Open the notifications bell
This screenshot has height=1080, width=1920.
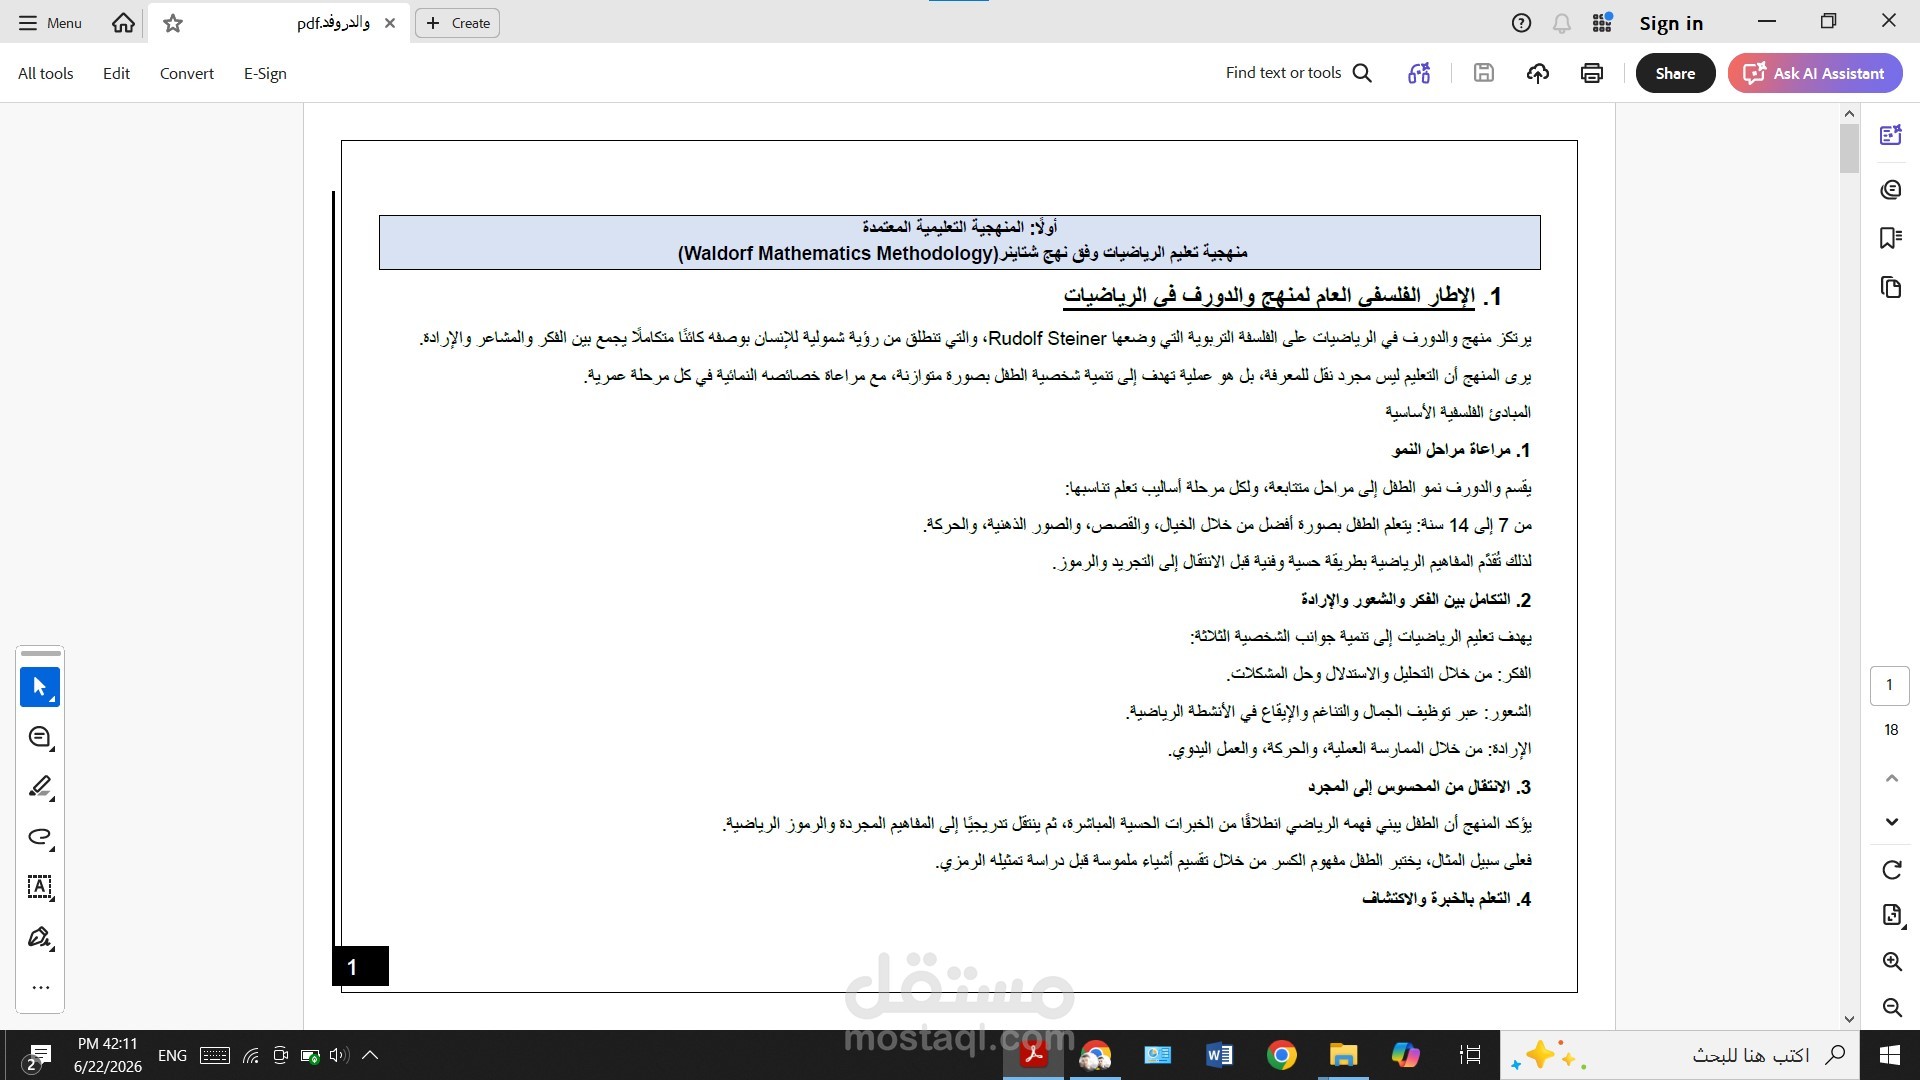tap(1561, 23)
